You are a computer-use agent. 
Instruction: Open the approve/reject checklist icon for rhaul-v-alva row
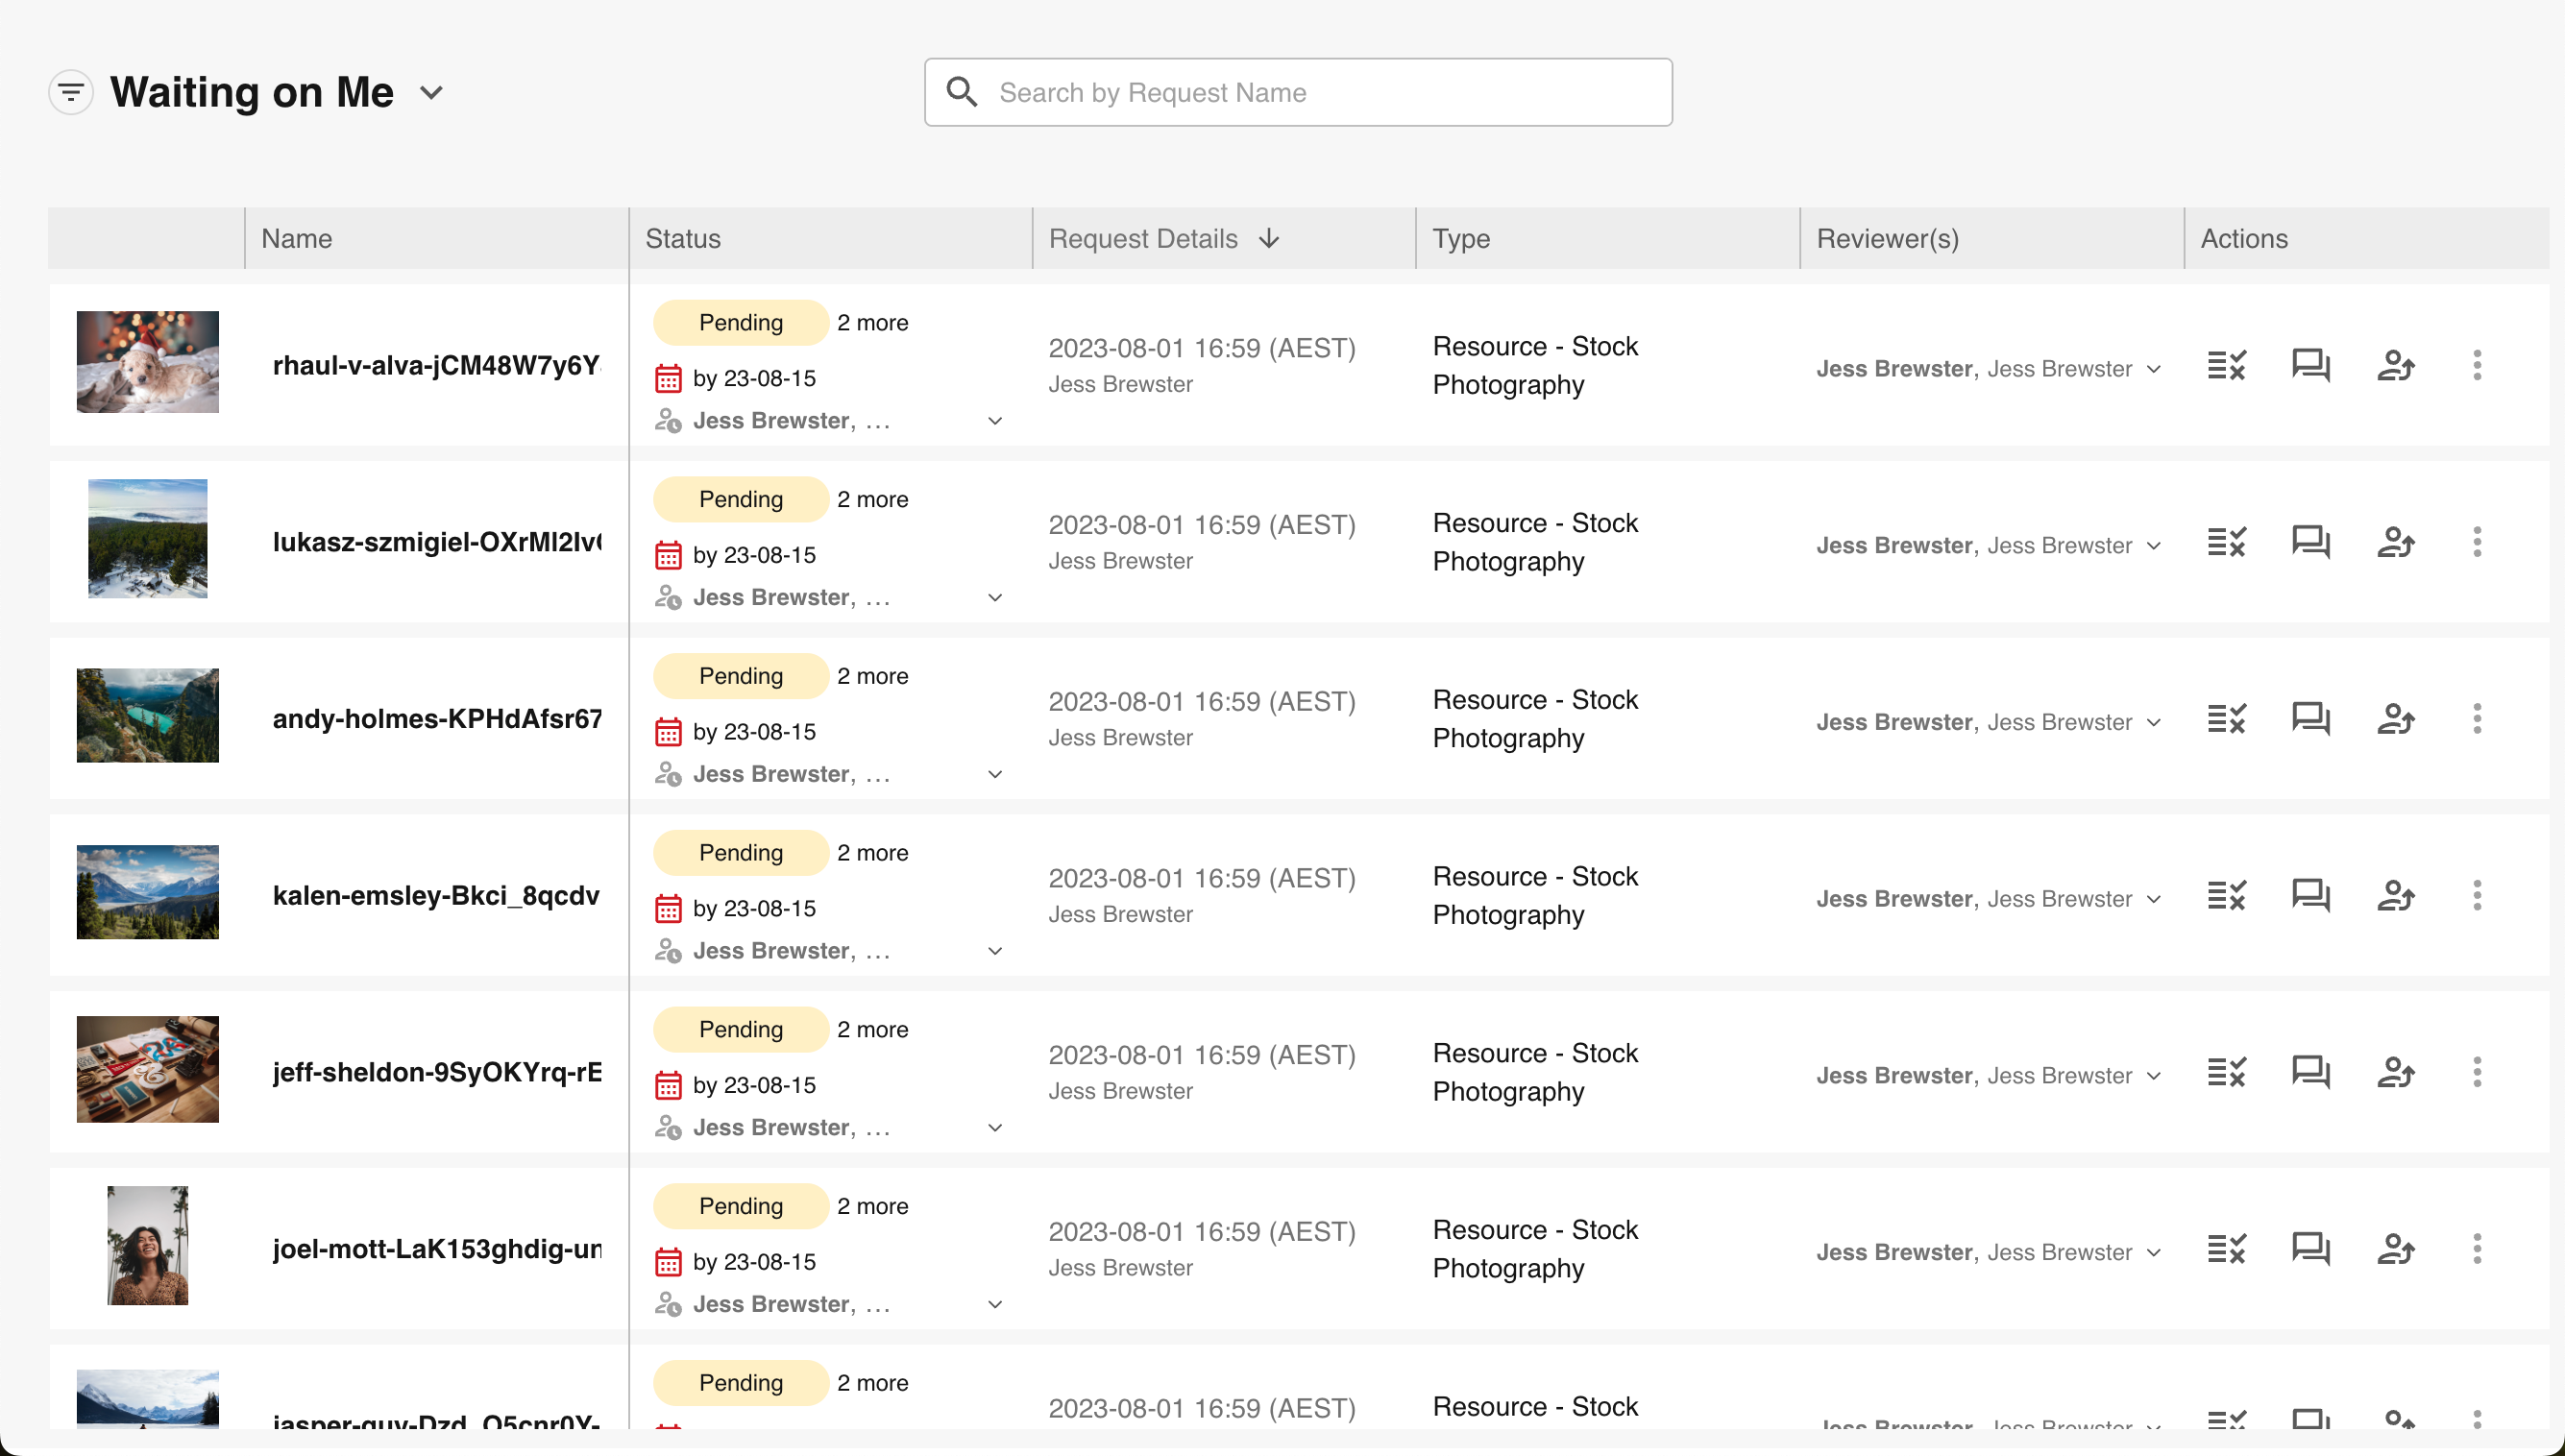pyautogui.click(x=2226, y=365)
